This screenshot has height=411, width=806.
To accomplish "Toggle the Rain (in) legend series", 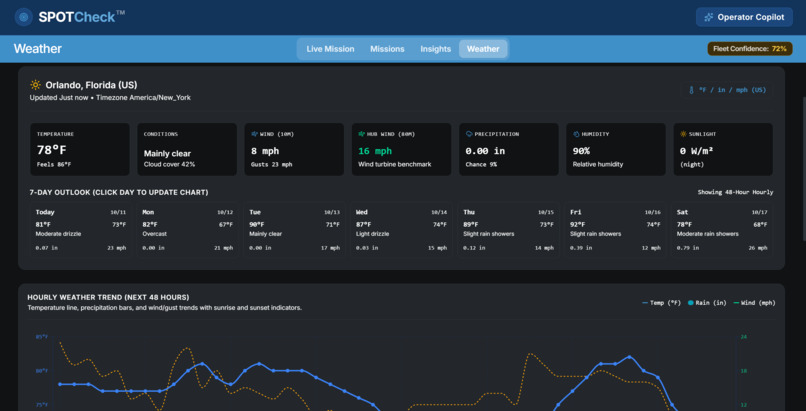I will (x=707, y=303).
